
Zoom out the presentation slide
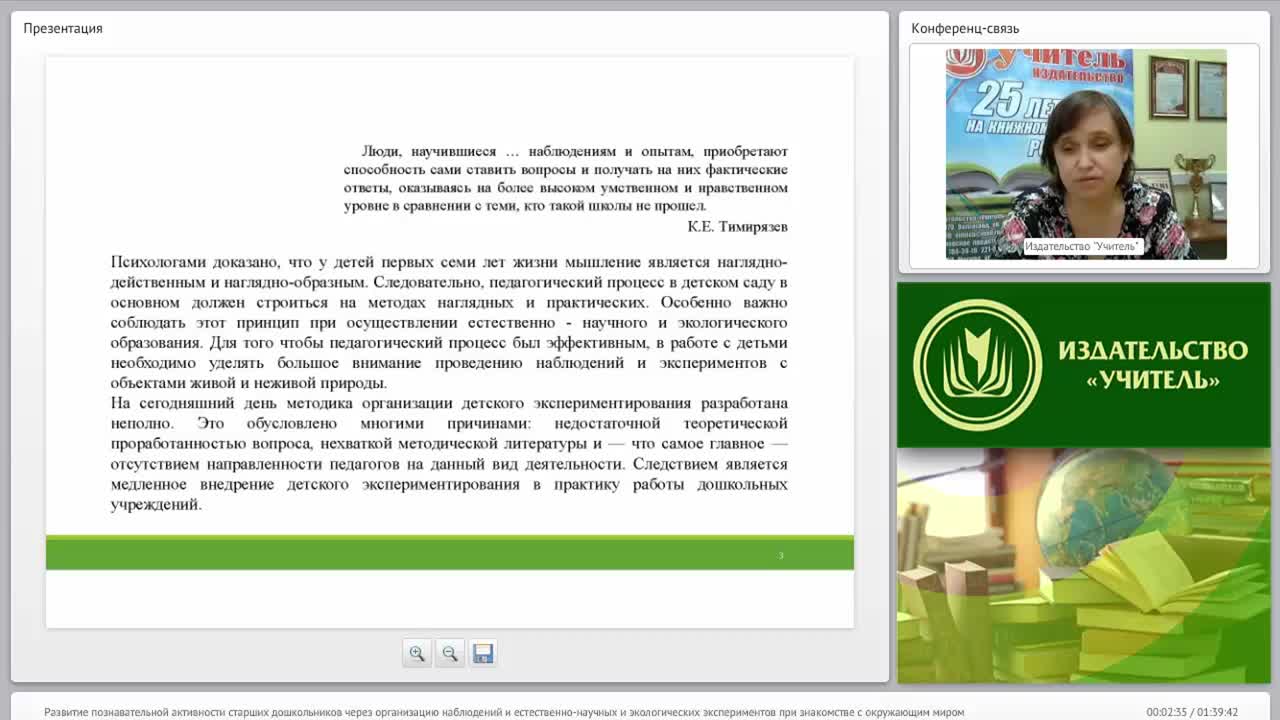pyautogui.click(x=450, y=653)
